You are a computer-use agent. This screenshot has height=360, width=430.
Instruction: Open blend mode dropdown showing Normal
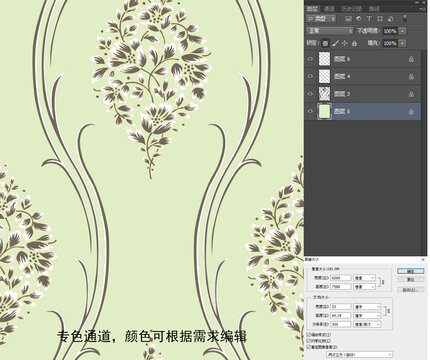pos(330,31)
